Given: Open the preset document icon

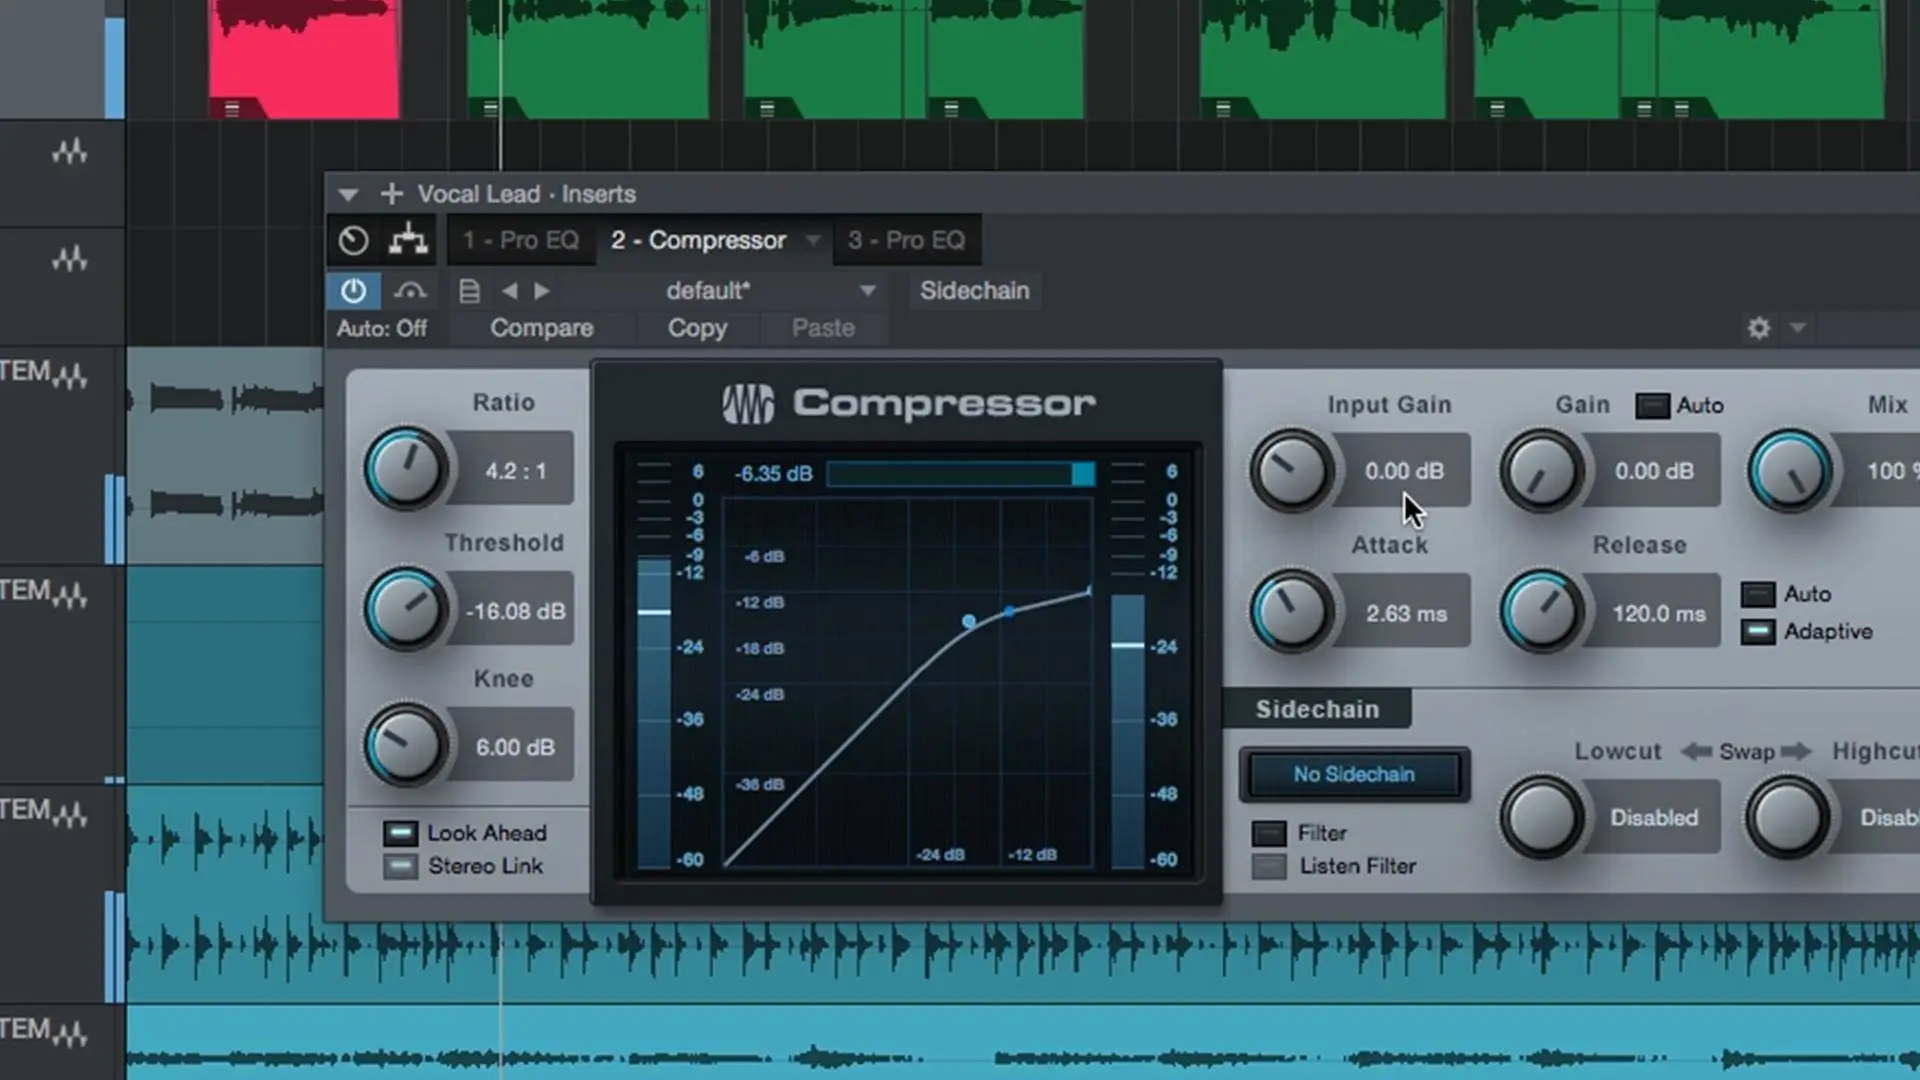Looking at the screenshot, I should (469, 291).
